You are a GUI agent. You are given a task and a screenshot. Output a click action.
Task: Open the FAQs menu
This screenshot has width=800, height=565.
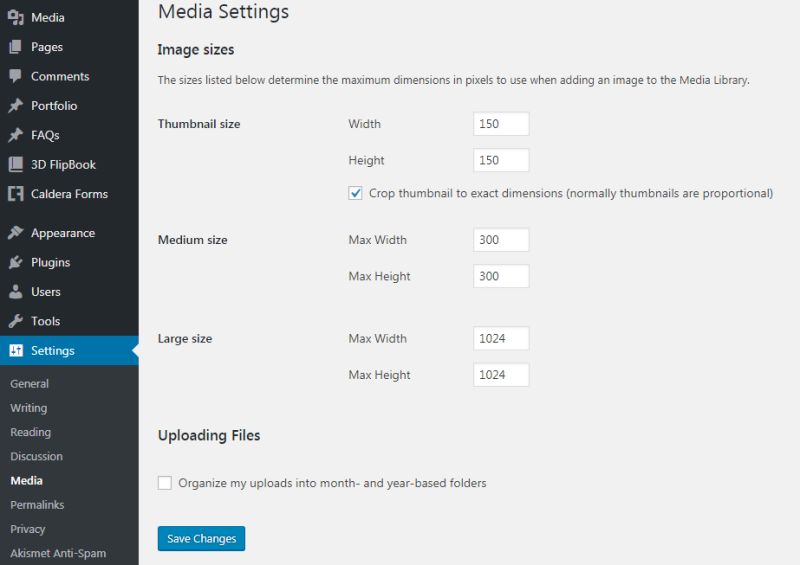[x=45, y=135]
